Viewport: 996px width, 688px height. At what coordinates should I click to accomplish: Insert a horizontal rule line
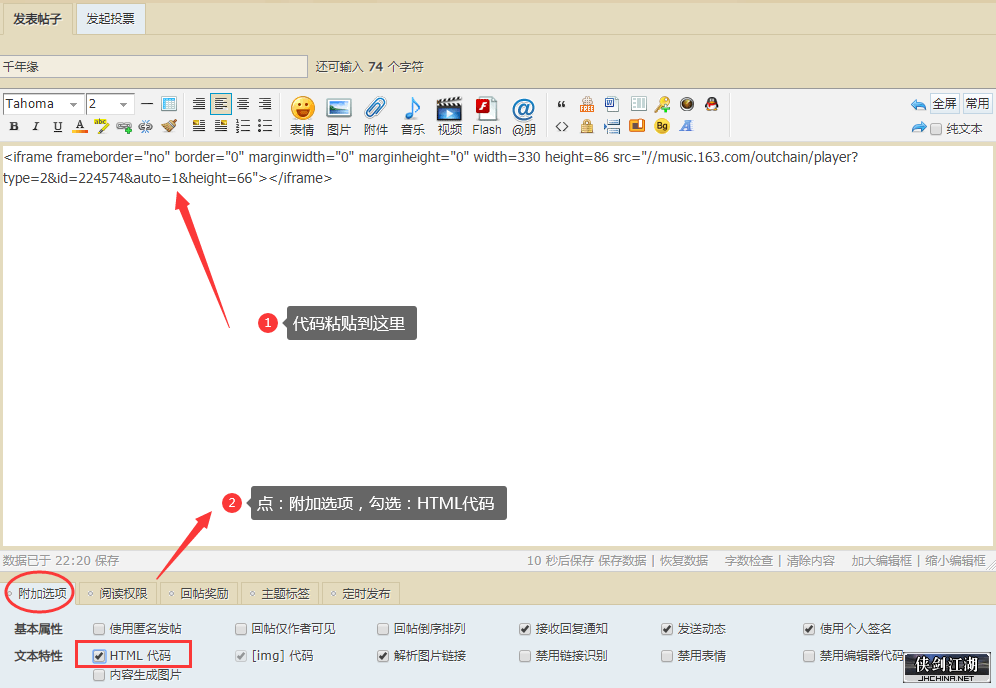(147, 104)
